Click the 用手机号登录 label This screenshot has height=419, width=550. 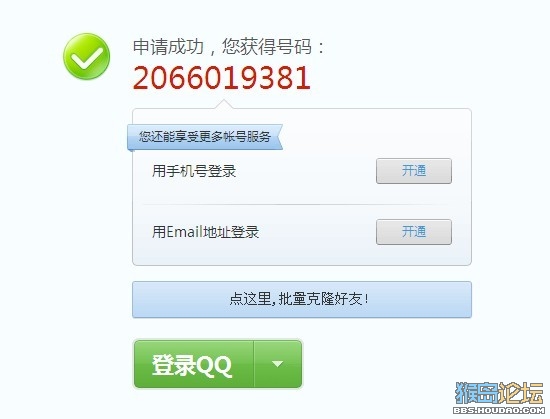click(x=194, y=171)
